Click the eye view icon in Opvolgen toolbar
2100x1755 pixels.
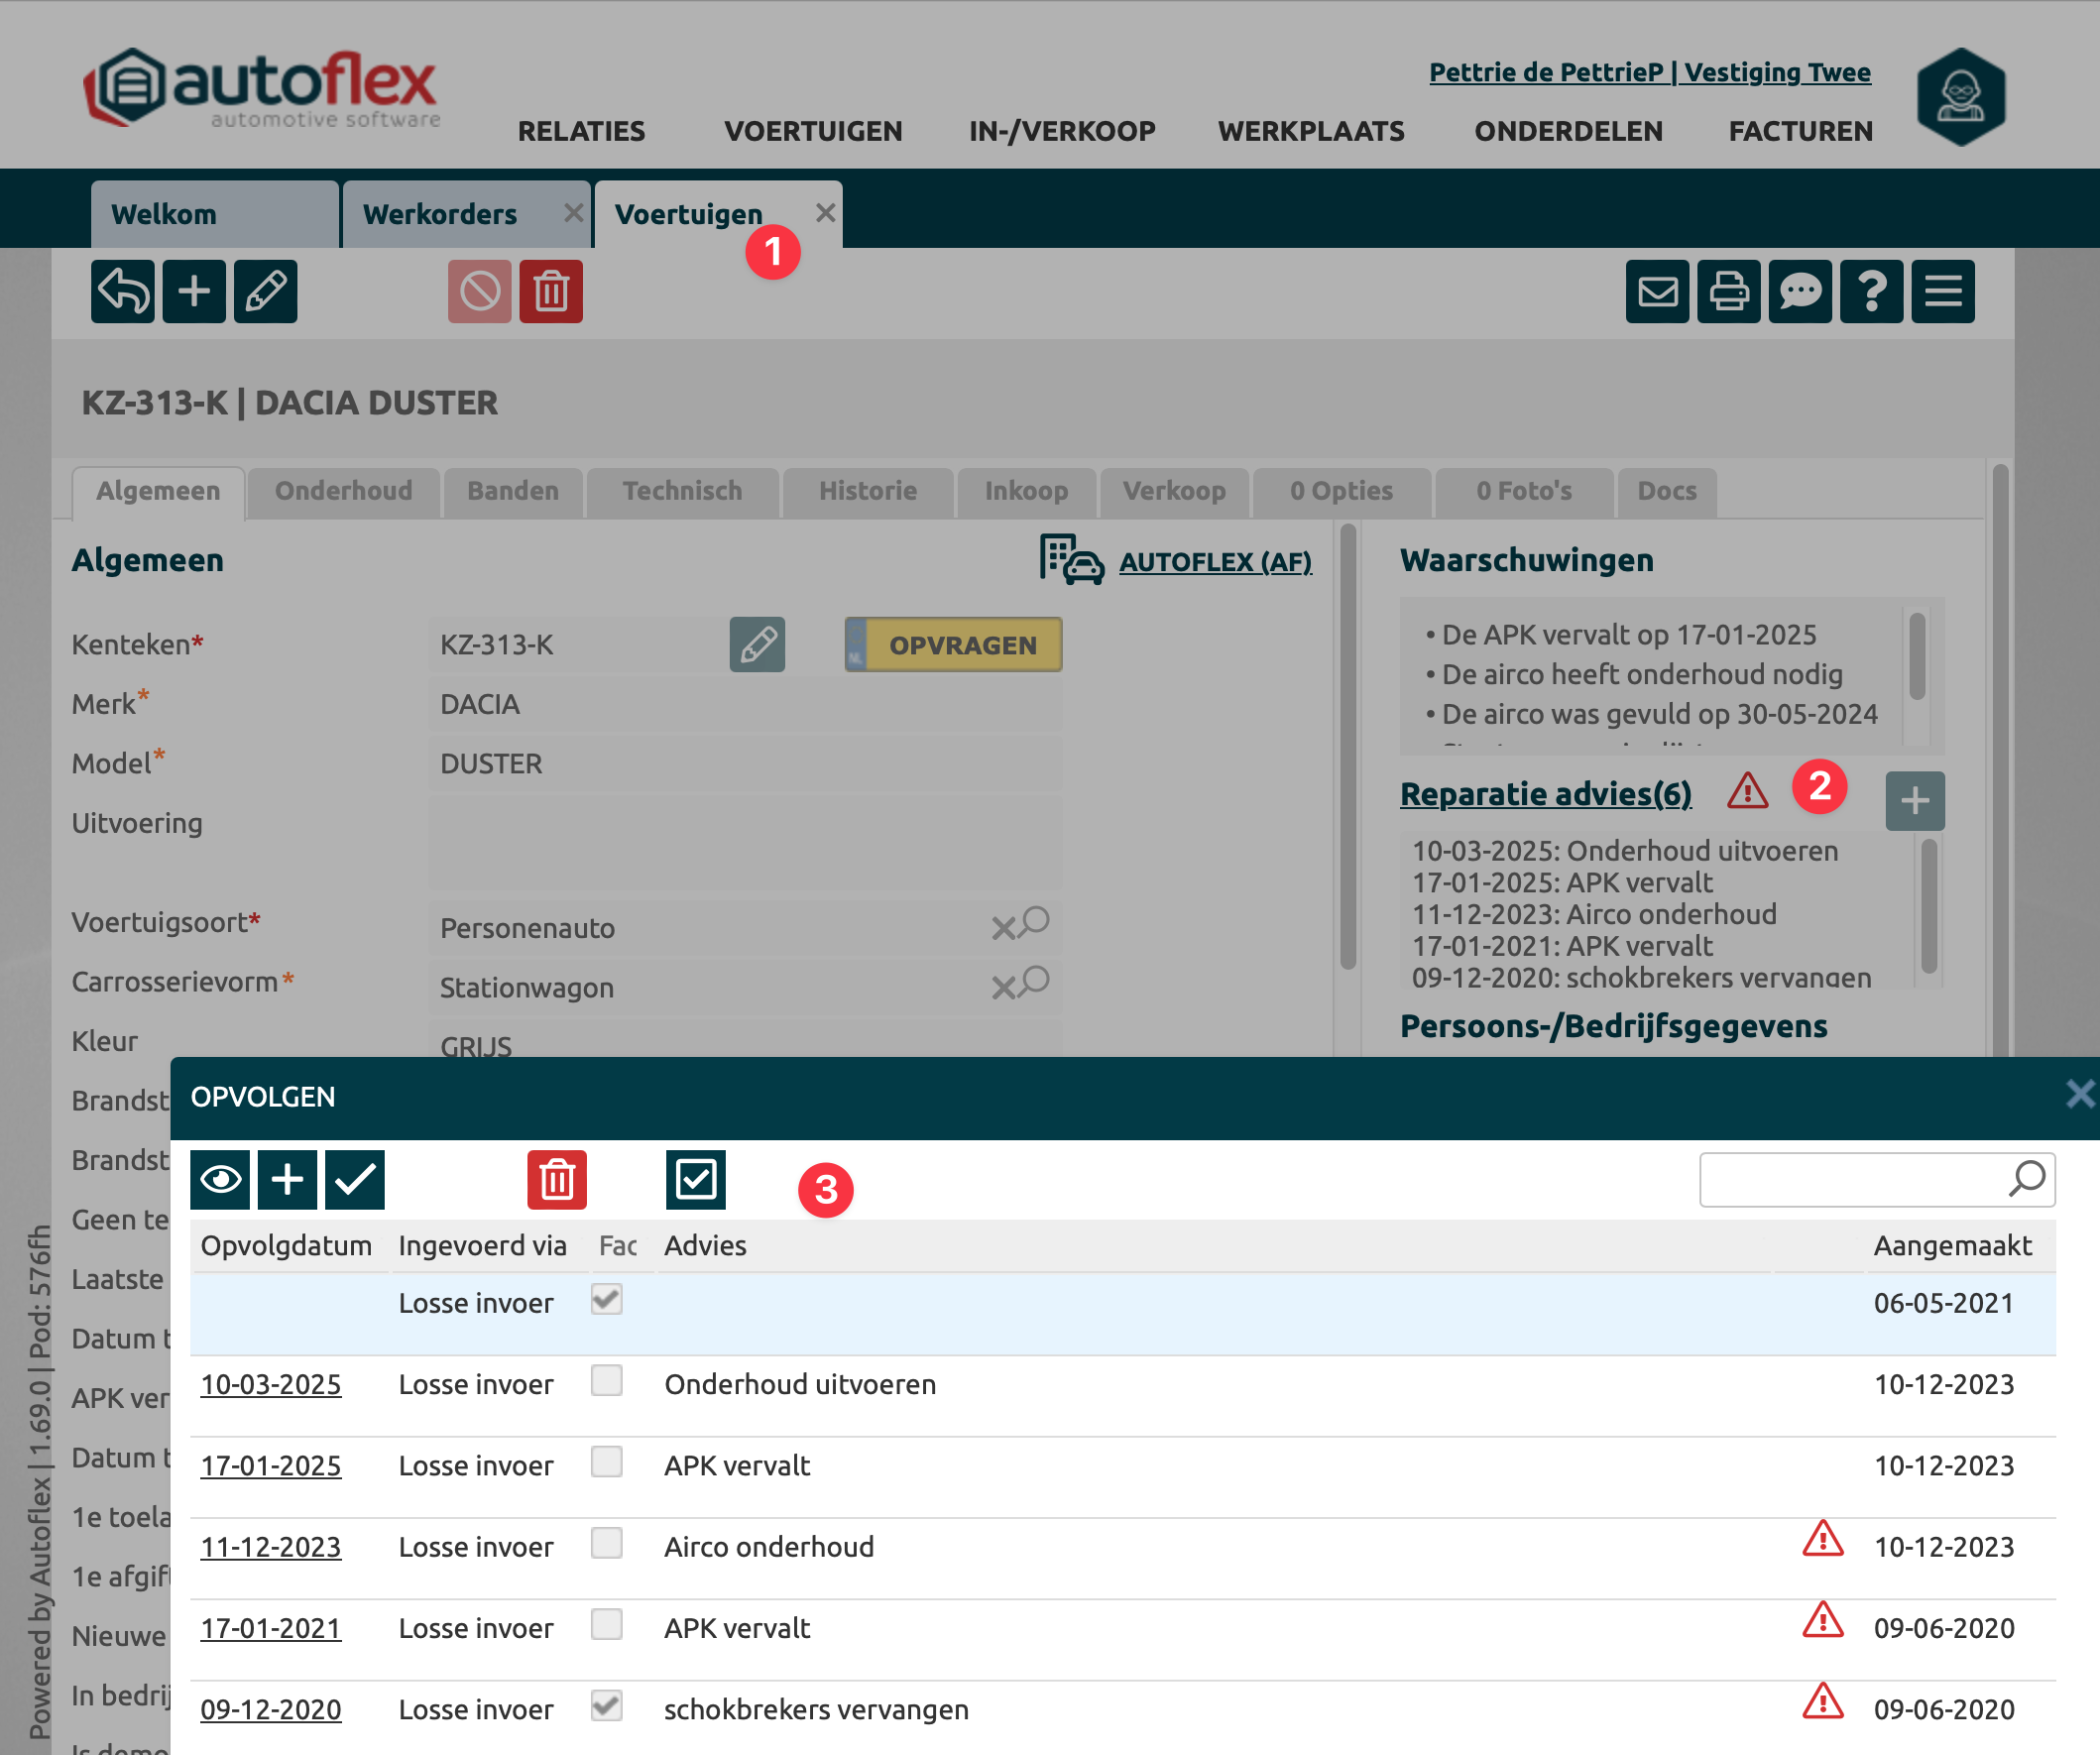[x=220, y=1180]
